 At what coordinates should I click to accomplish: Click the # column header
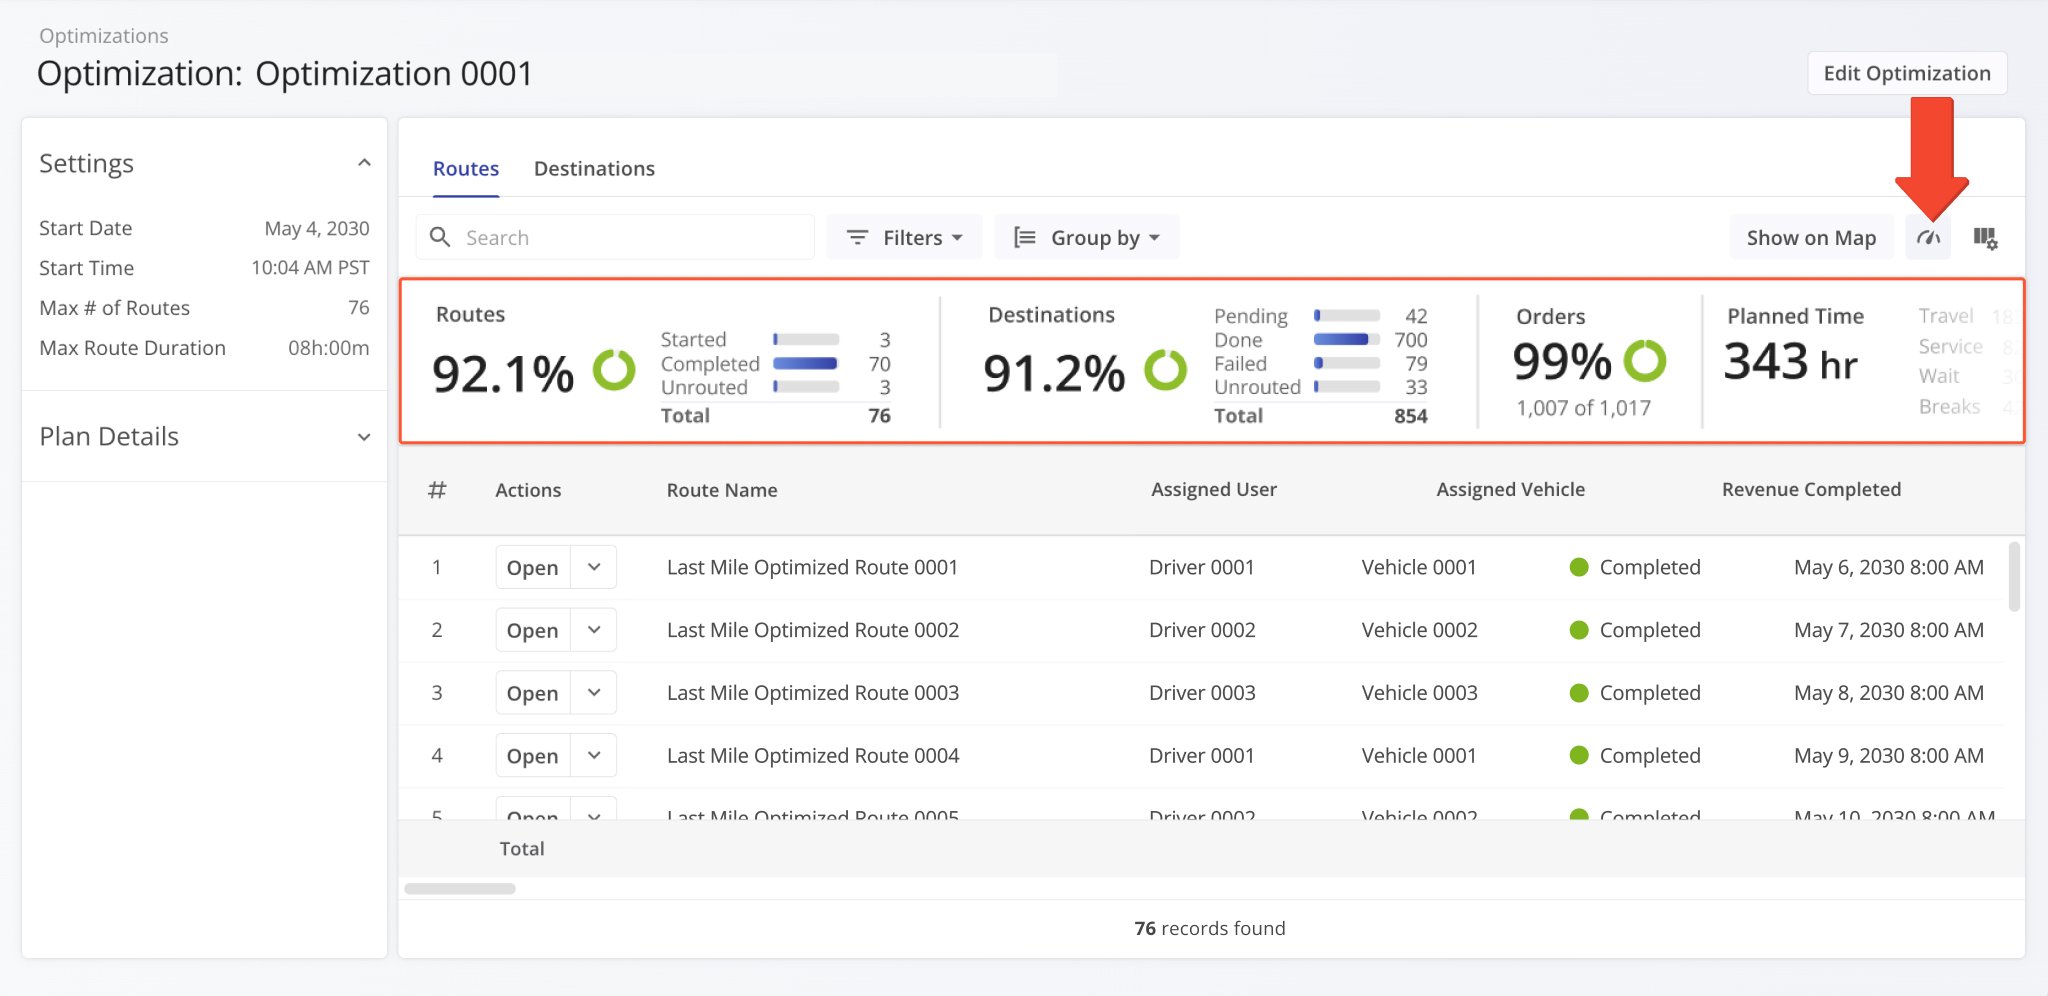click(437, 490)
